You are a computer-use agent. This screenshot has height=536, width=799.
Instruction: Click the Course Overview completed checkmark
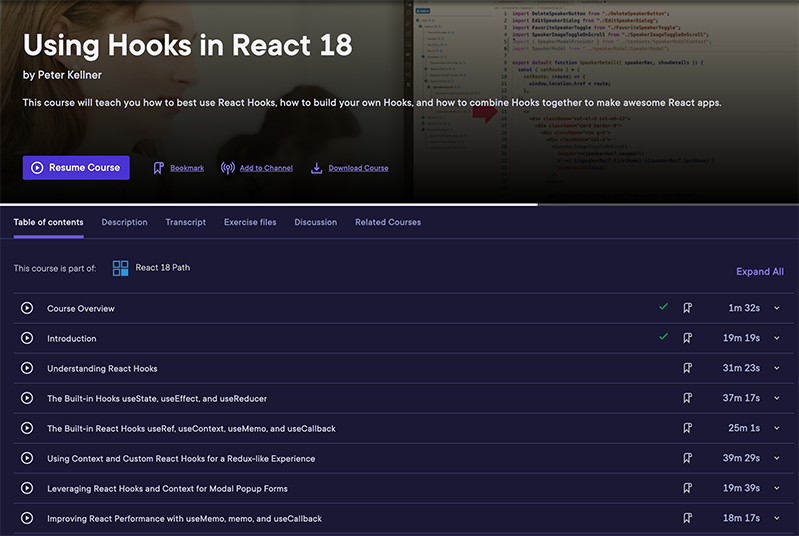click(x=663, y=307)
